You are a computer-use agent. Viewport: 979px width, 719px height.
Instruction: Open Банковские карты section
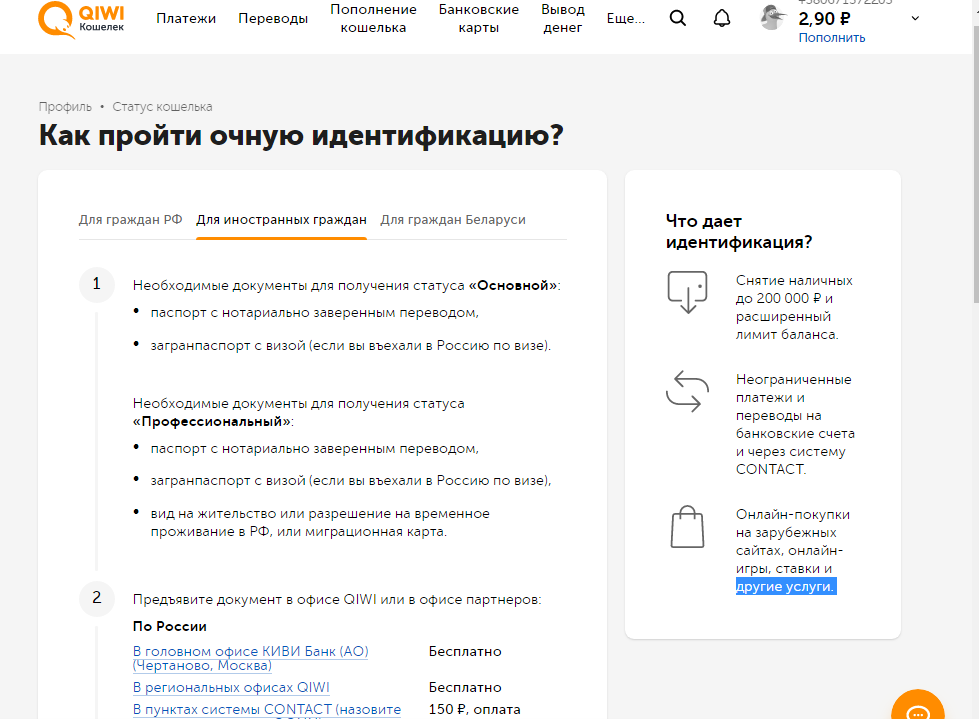pos(479,19)
